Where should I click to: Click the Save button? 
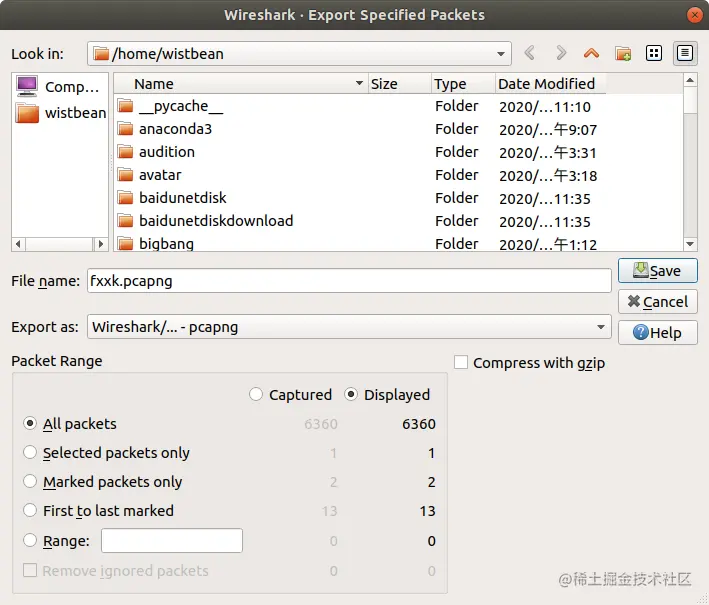(x=657, y=271)
